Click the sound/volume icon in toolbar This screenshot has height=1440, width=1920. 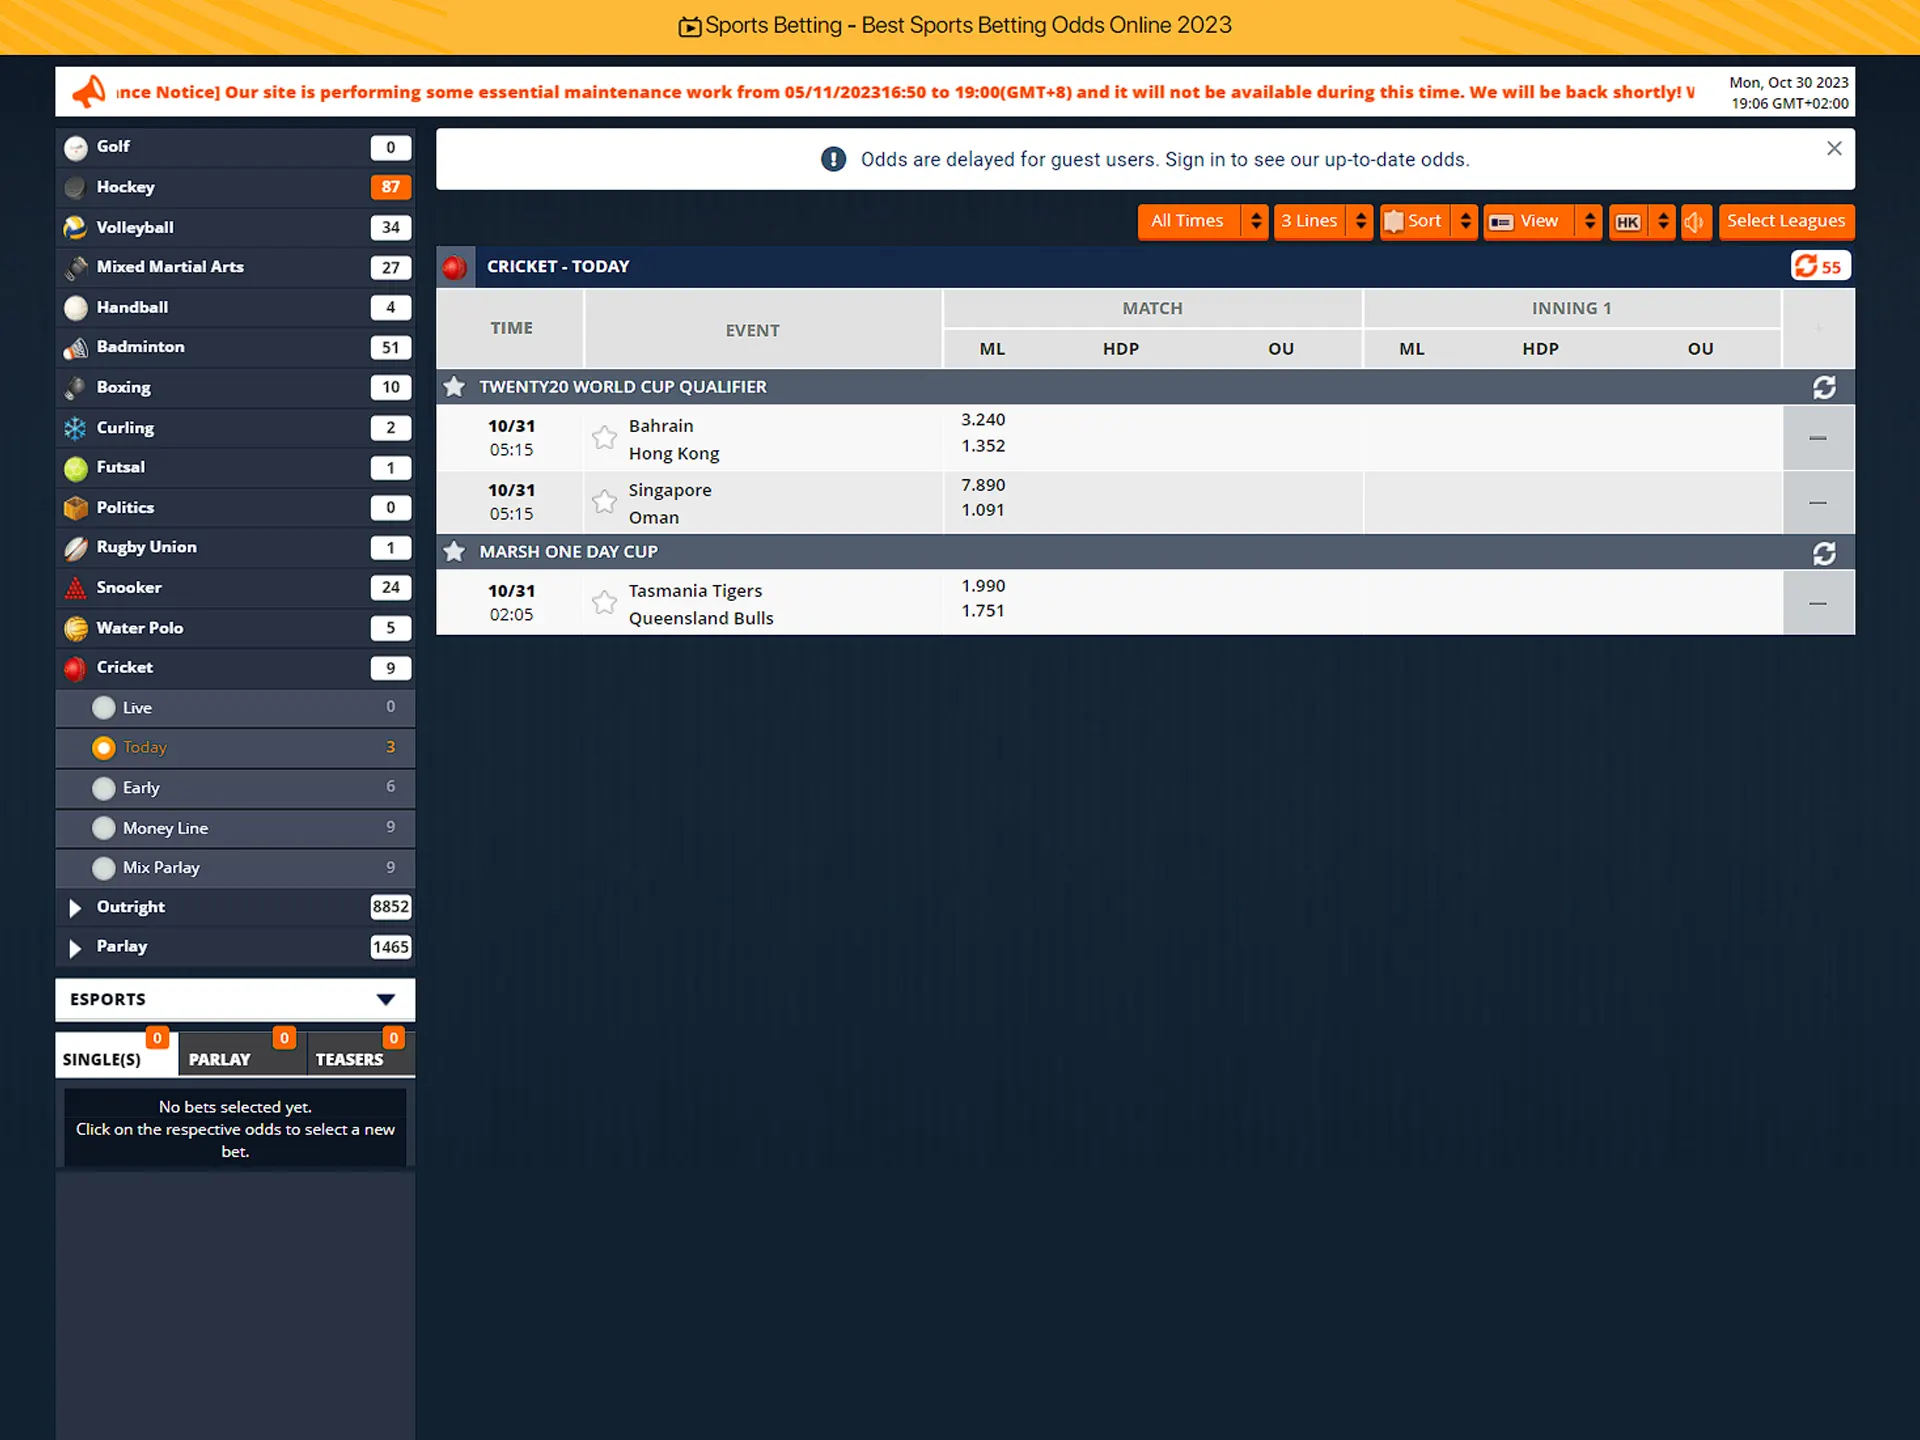[1696, 221]
